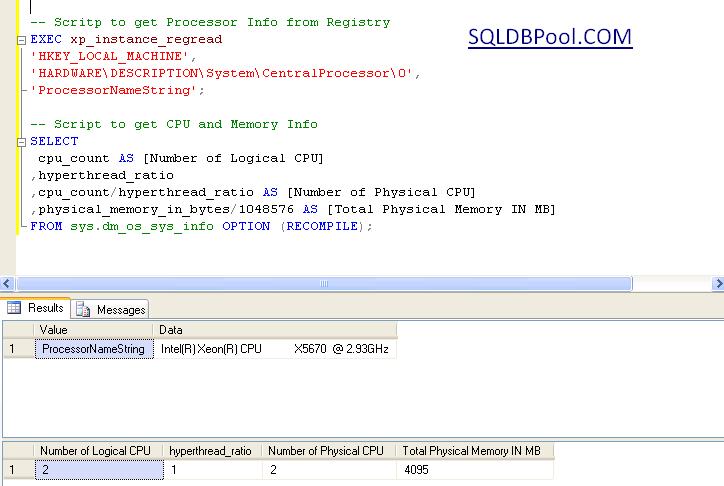Viewport: 724px width, 486px height.
Task: Select the Results tab
Action: tap(37, 309)
